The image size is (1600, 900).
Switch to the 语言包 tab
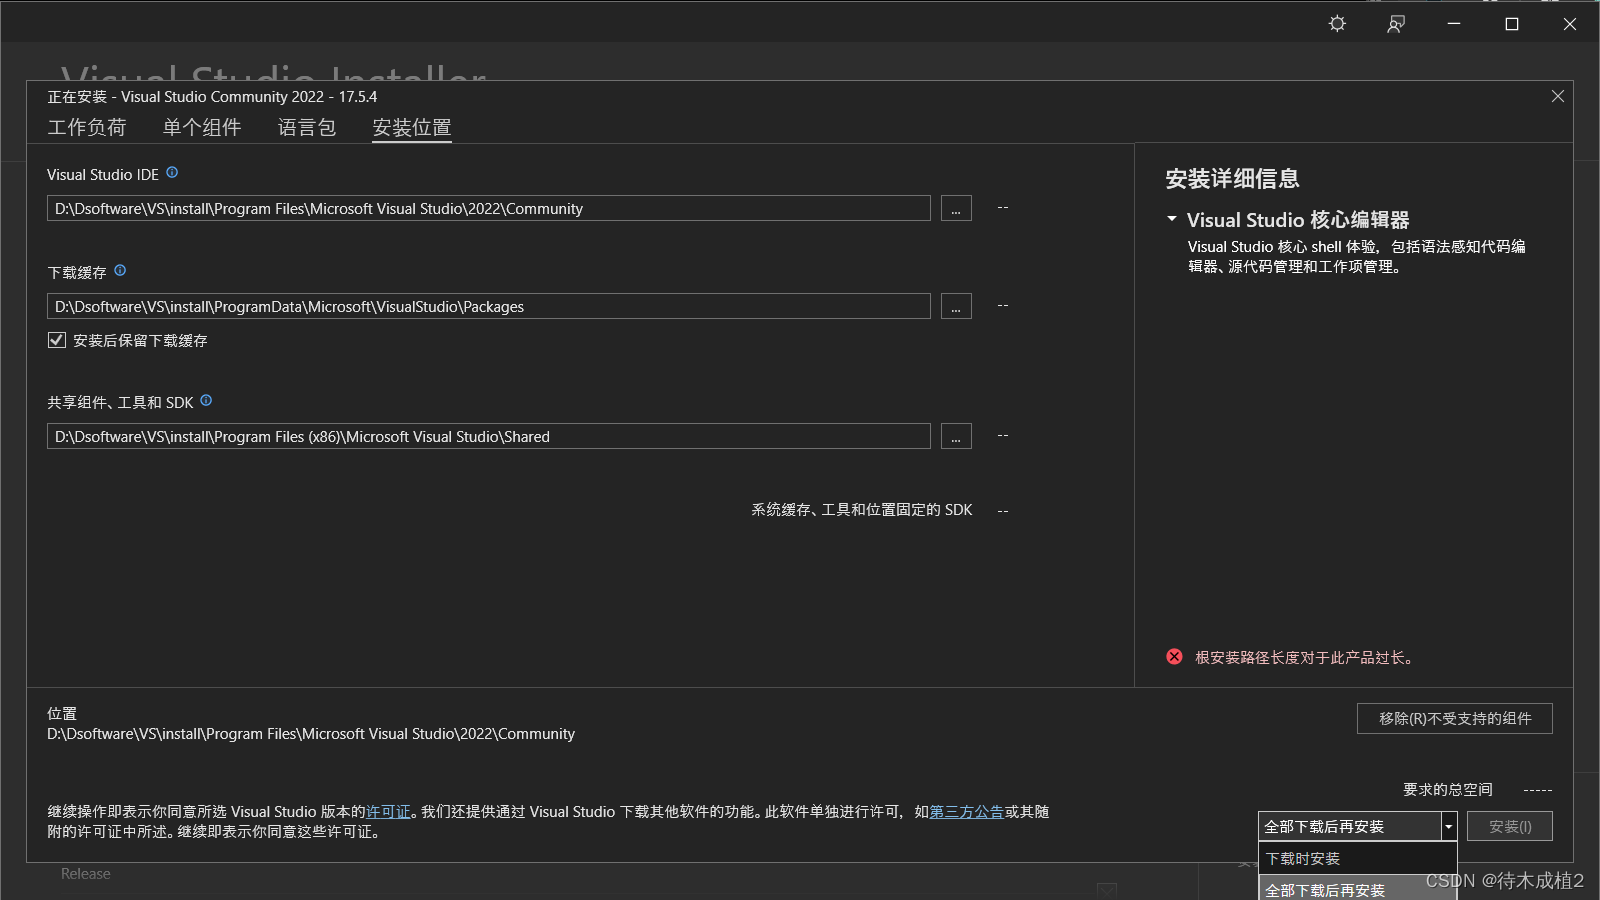click(307, 128)
